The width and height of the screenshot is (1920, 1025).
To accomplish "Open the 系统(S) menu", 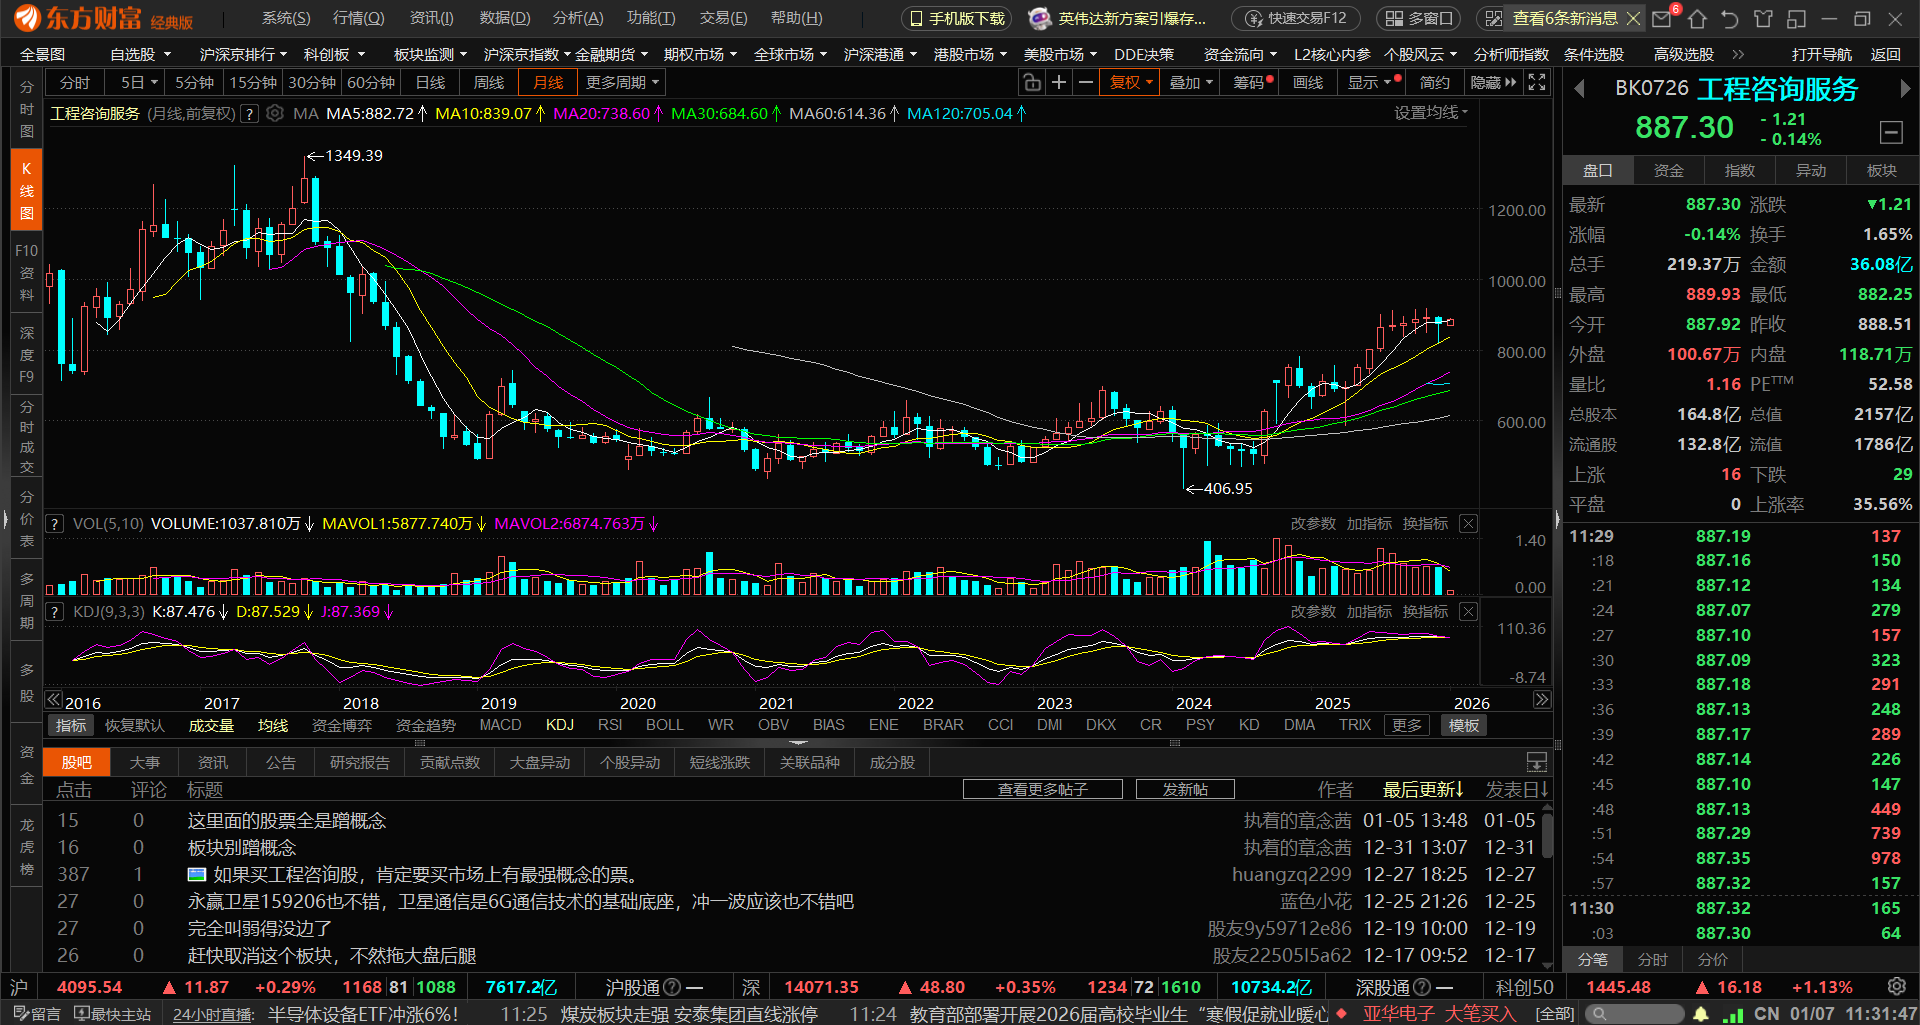I will point(286,18).
